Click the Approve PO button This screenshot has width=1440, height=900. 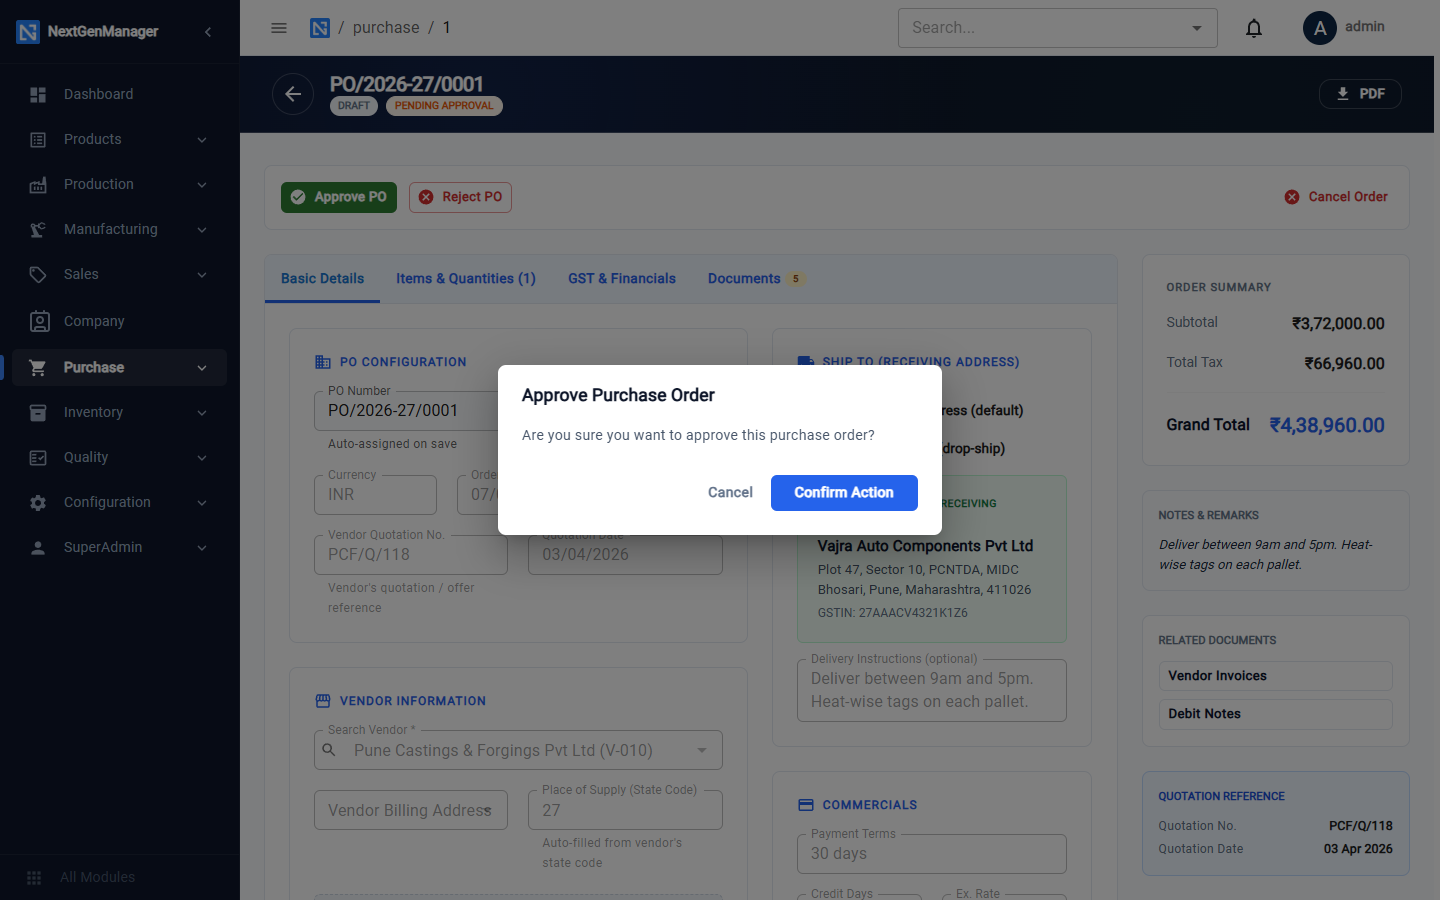click(x=339, y=197)
